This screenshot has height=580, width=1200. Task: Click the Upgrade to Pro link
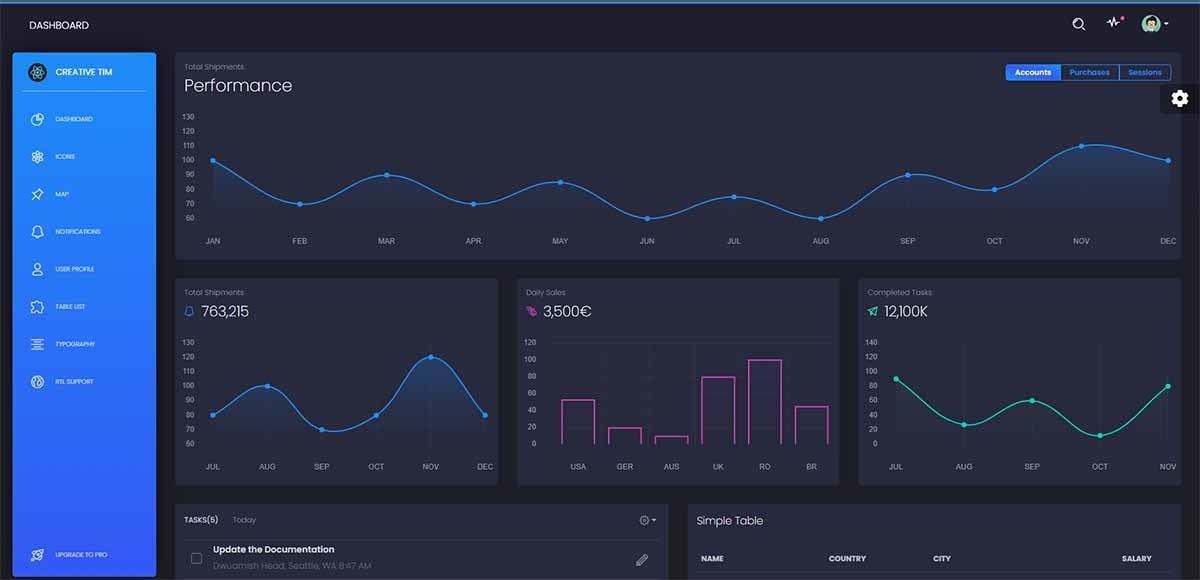coord(81,554)
